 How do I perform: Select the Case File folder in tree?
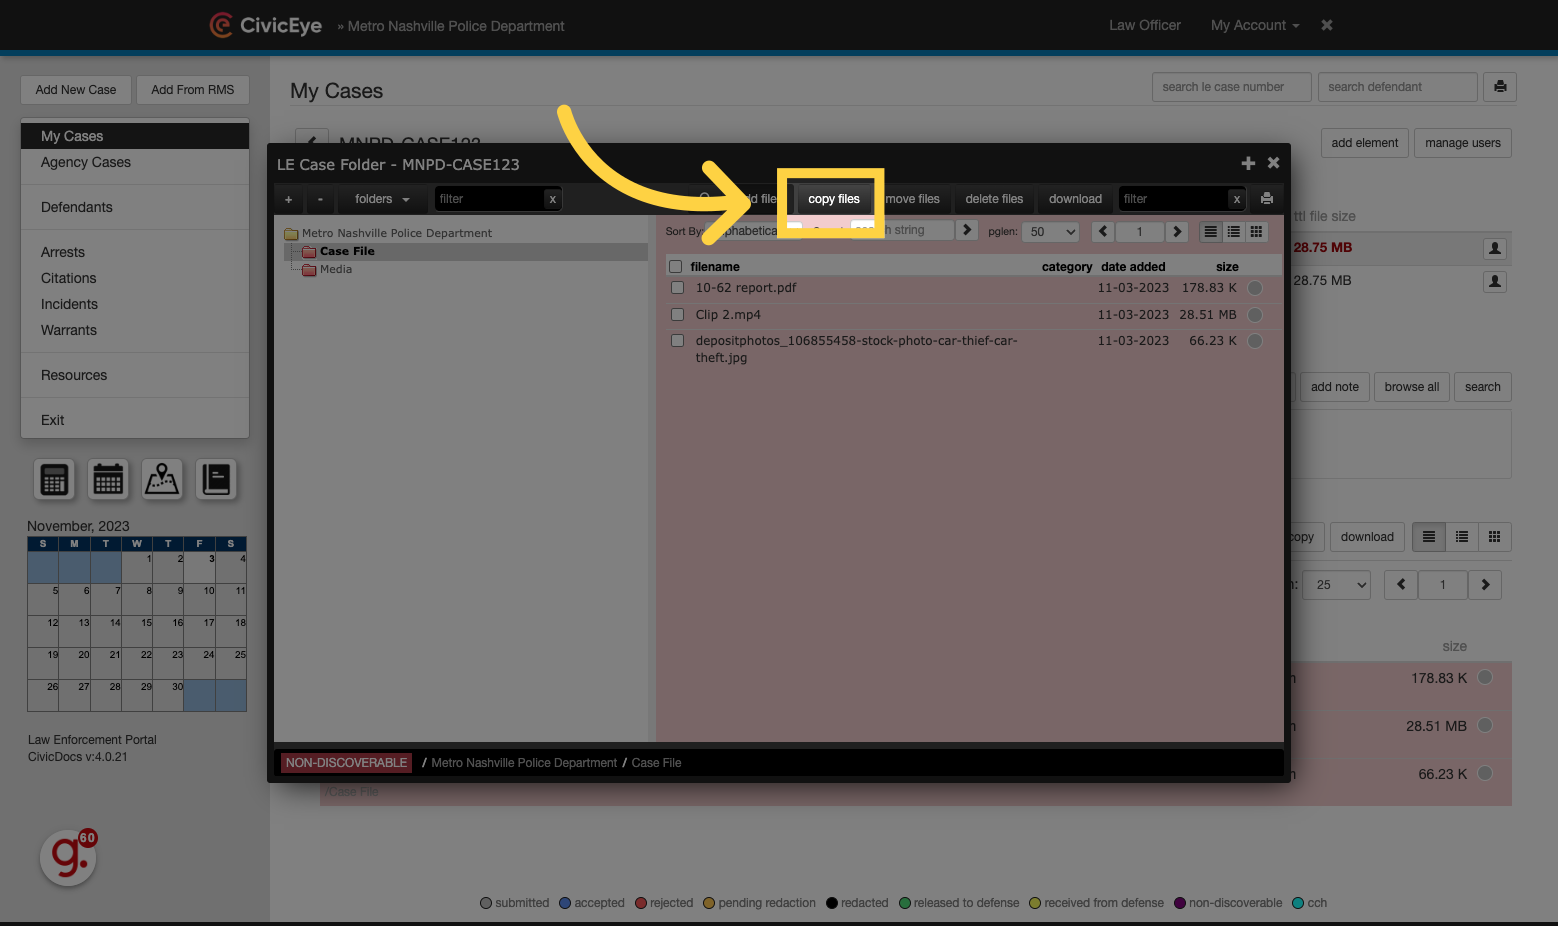347,251
